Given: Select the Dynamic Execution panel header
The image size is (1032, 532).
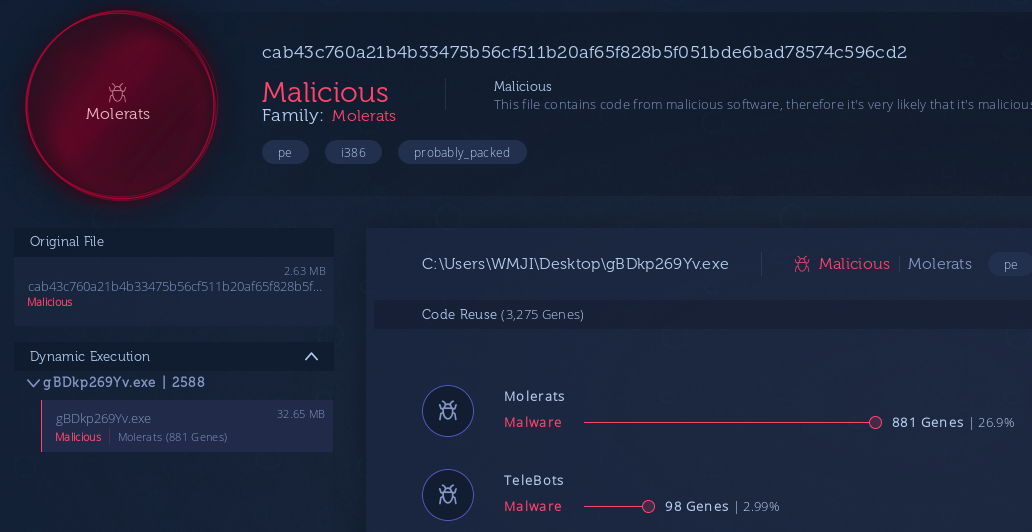Looking at the screenshot, I should tap(174, 356).
